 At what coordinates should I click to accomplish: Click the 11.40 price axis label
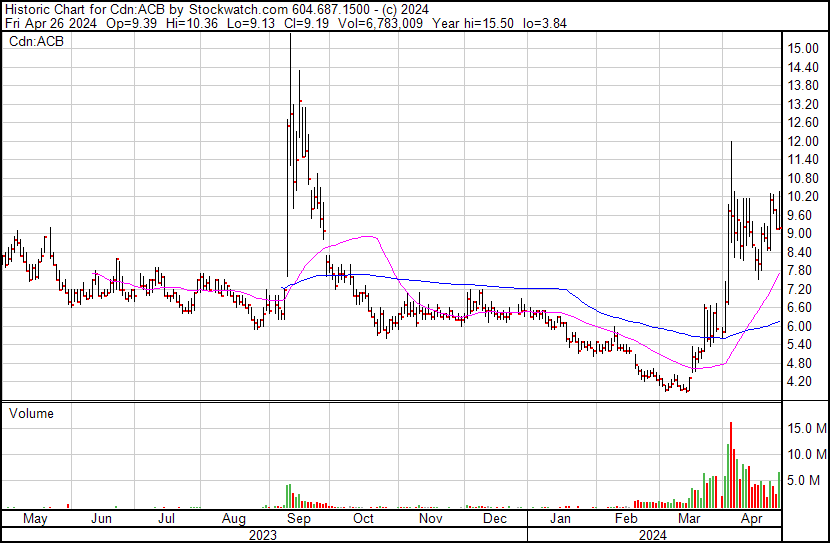803,160
